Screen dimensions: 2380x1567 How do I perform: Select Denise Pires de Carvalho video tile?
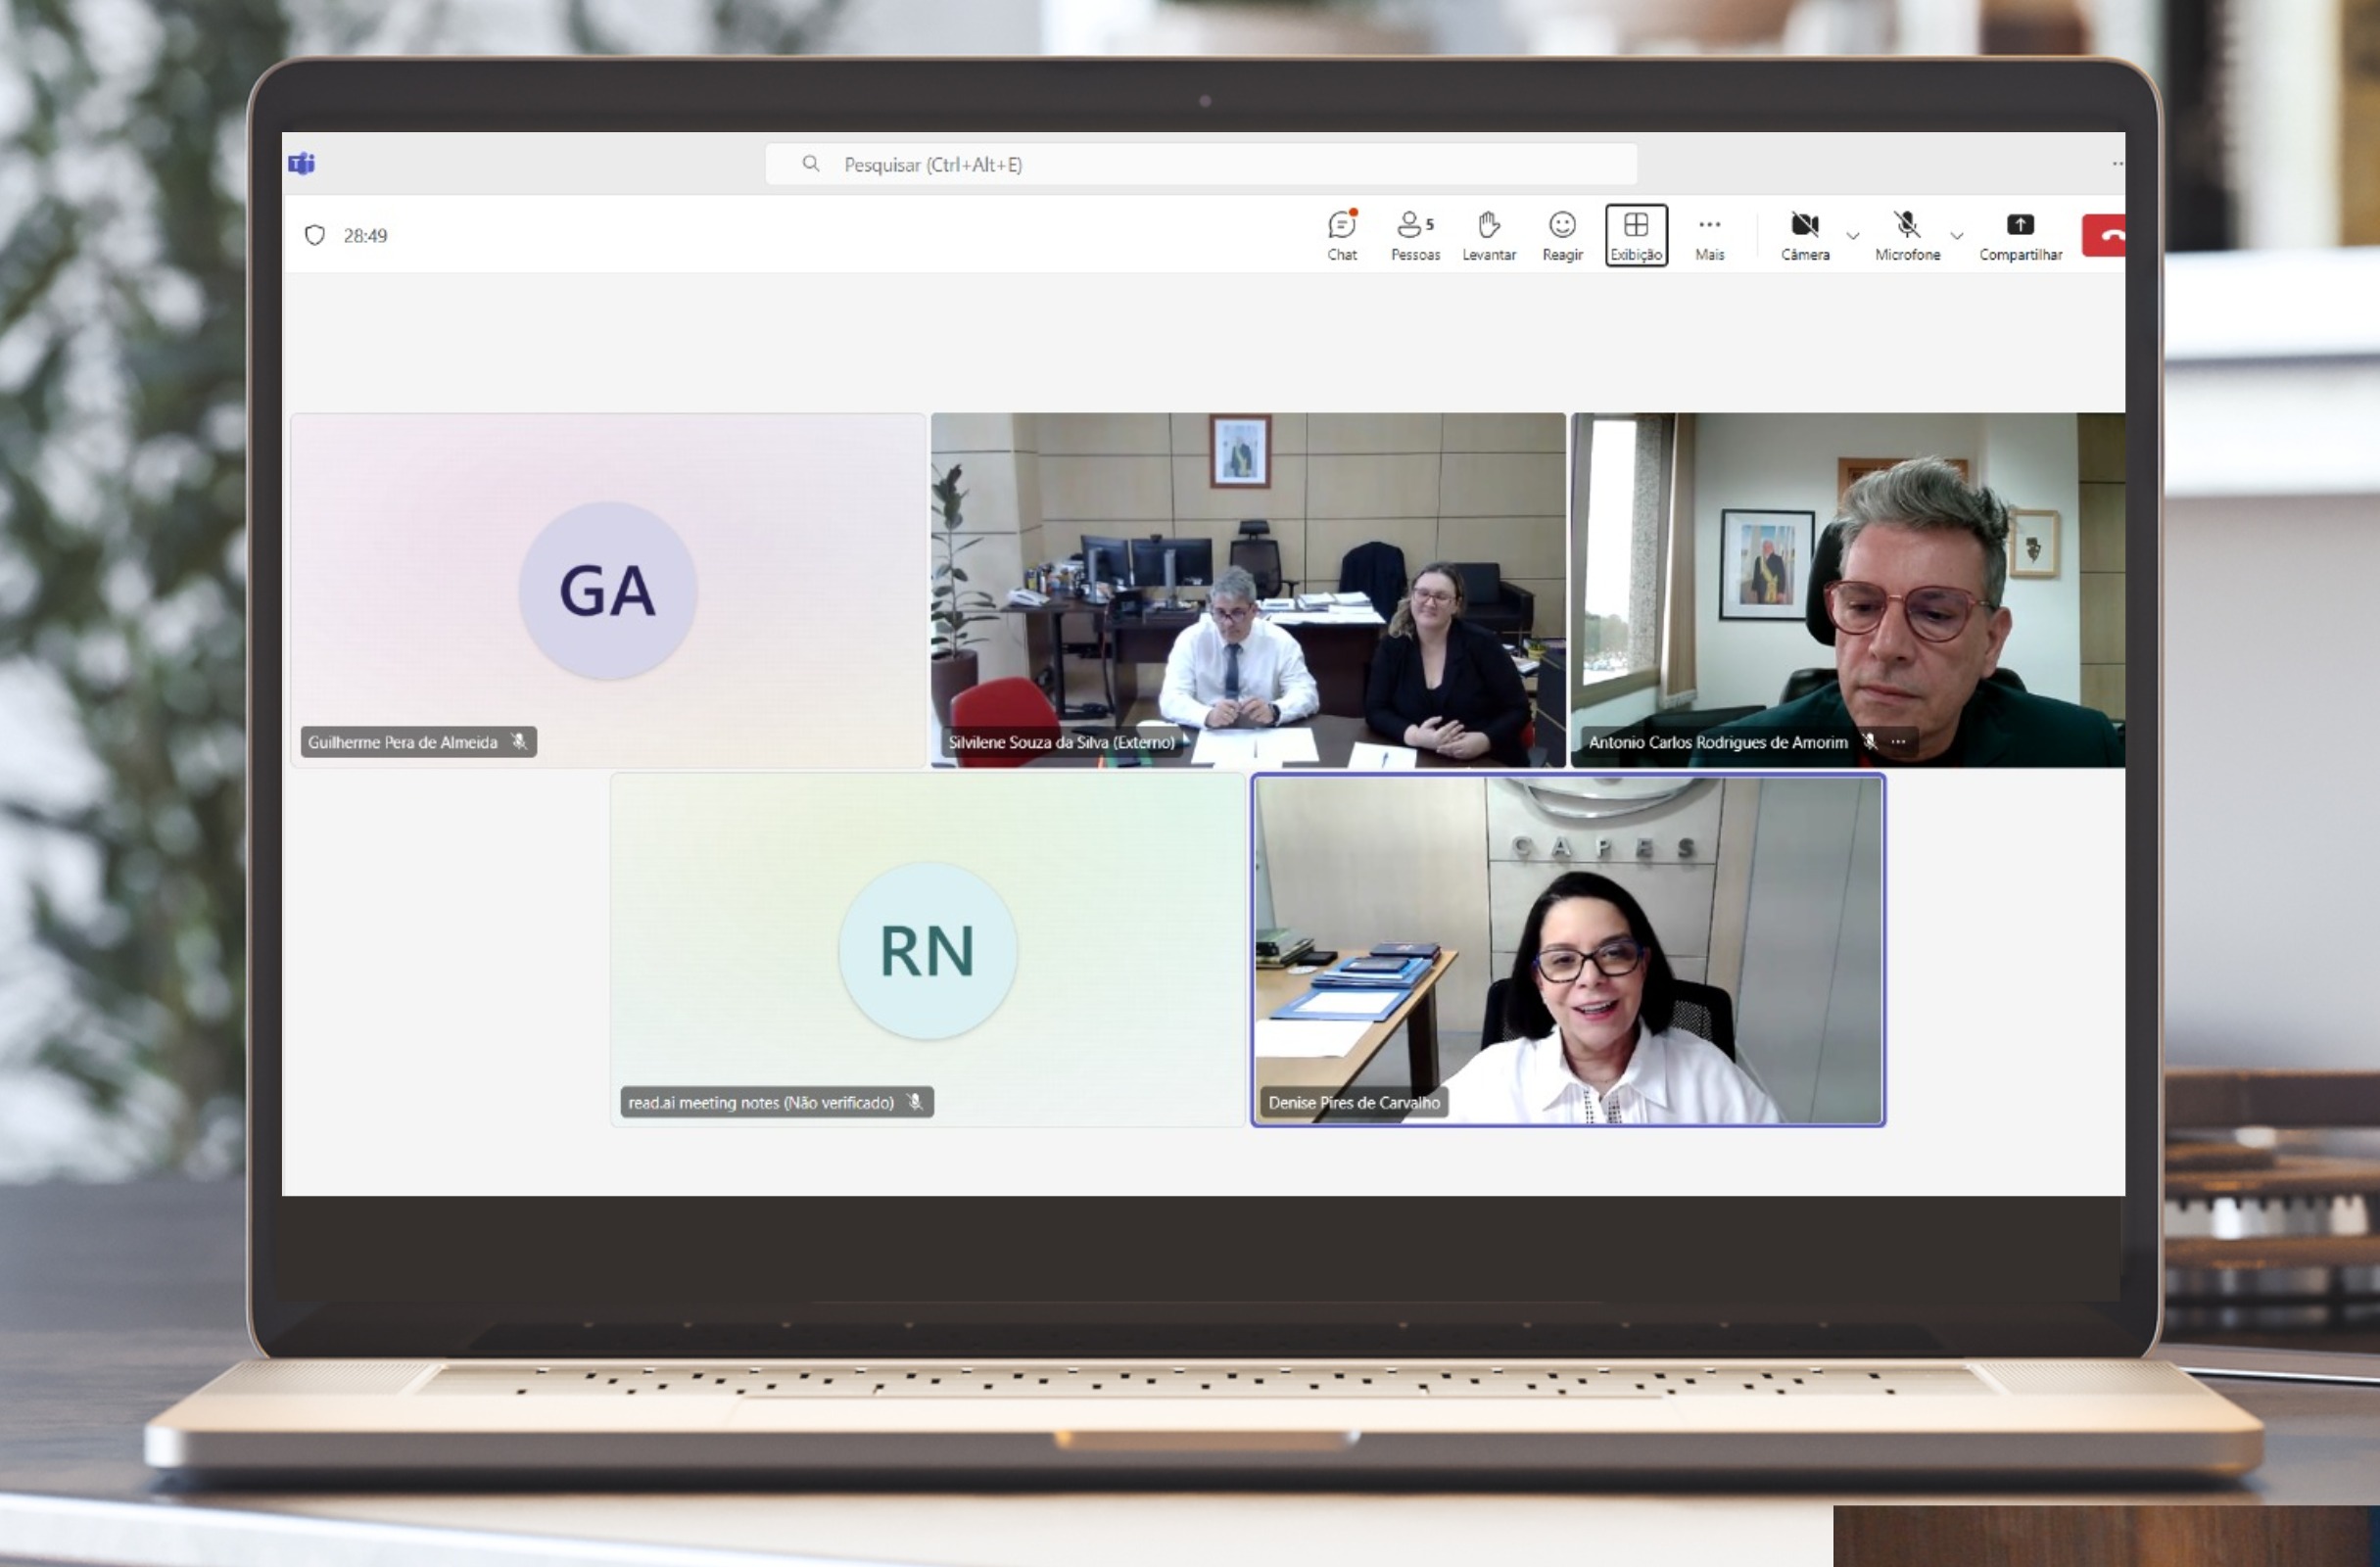1568,949
